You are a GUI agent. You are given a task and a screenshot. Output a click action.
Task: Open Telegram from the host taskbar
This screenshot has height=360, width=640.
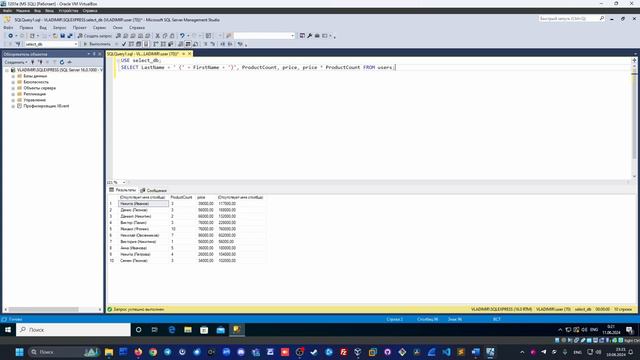coord(167,352)
